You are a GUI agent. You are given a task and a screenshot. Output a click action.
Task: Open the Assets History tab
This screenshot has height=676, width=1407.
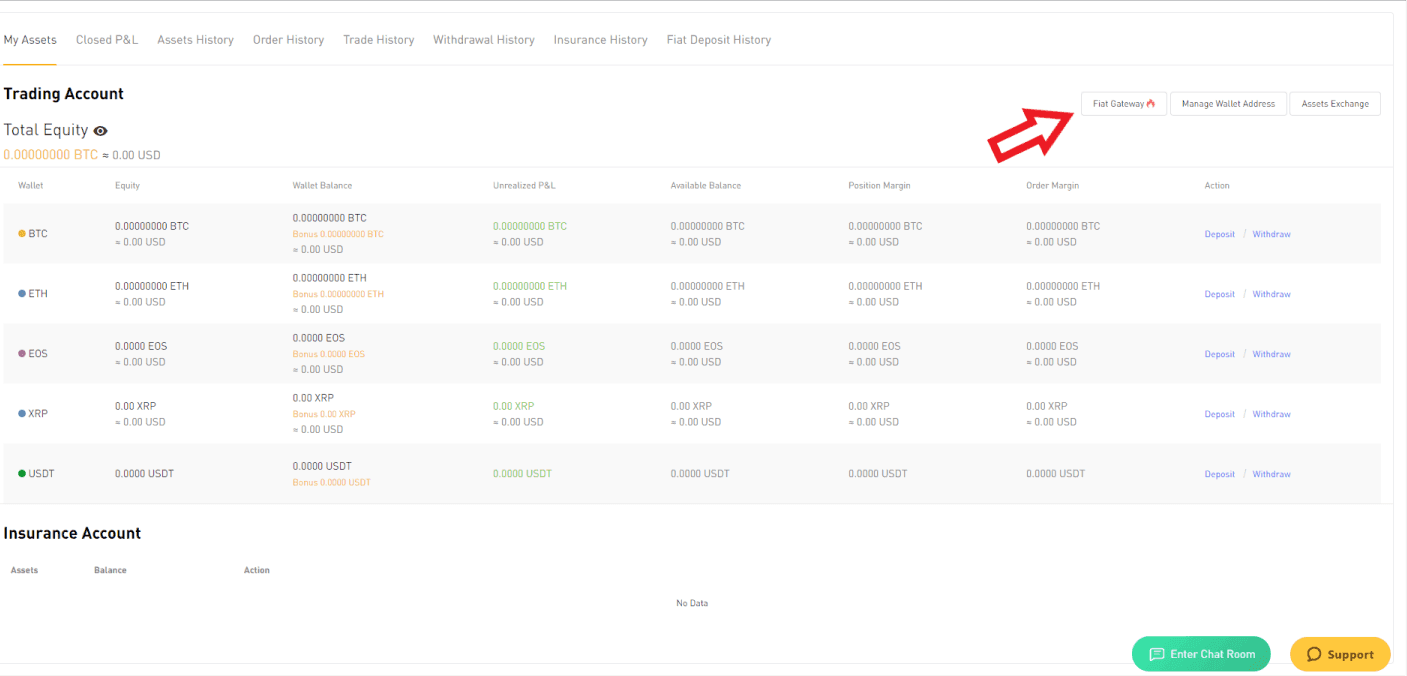195,40
